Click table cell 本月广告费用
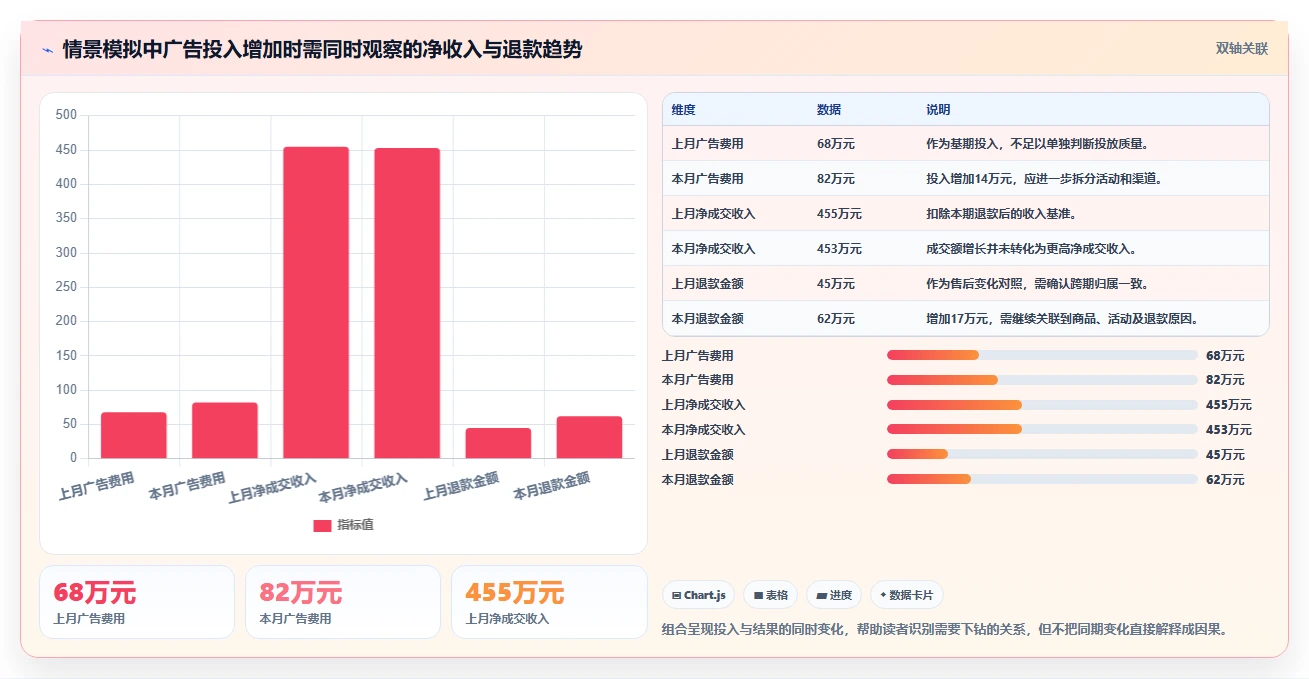The height and width of the screenshot is (679, 1309). tap(708, 179)
